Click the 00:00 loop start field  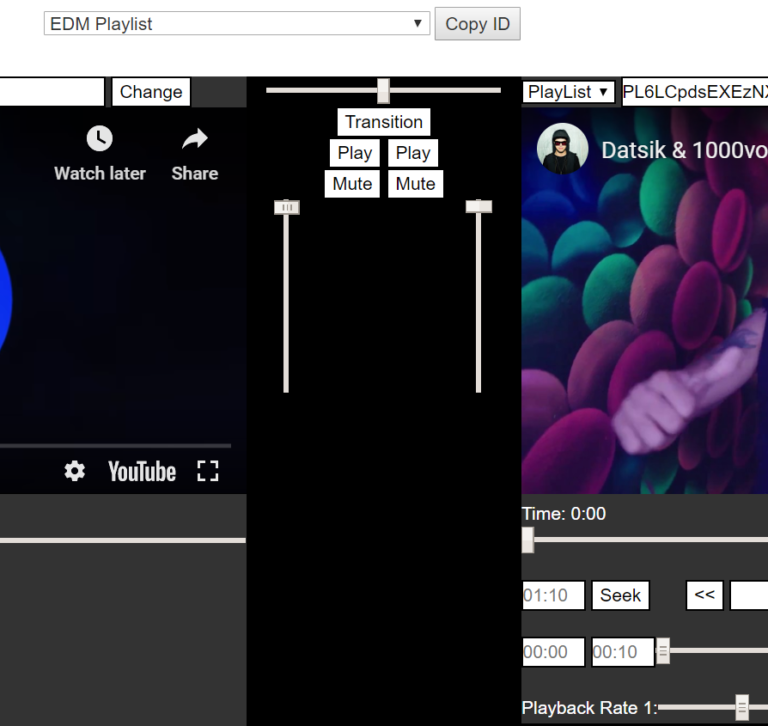(x=553, y=652)
